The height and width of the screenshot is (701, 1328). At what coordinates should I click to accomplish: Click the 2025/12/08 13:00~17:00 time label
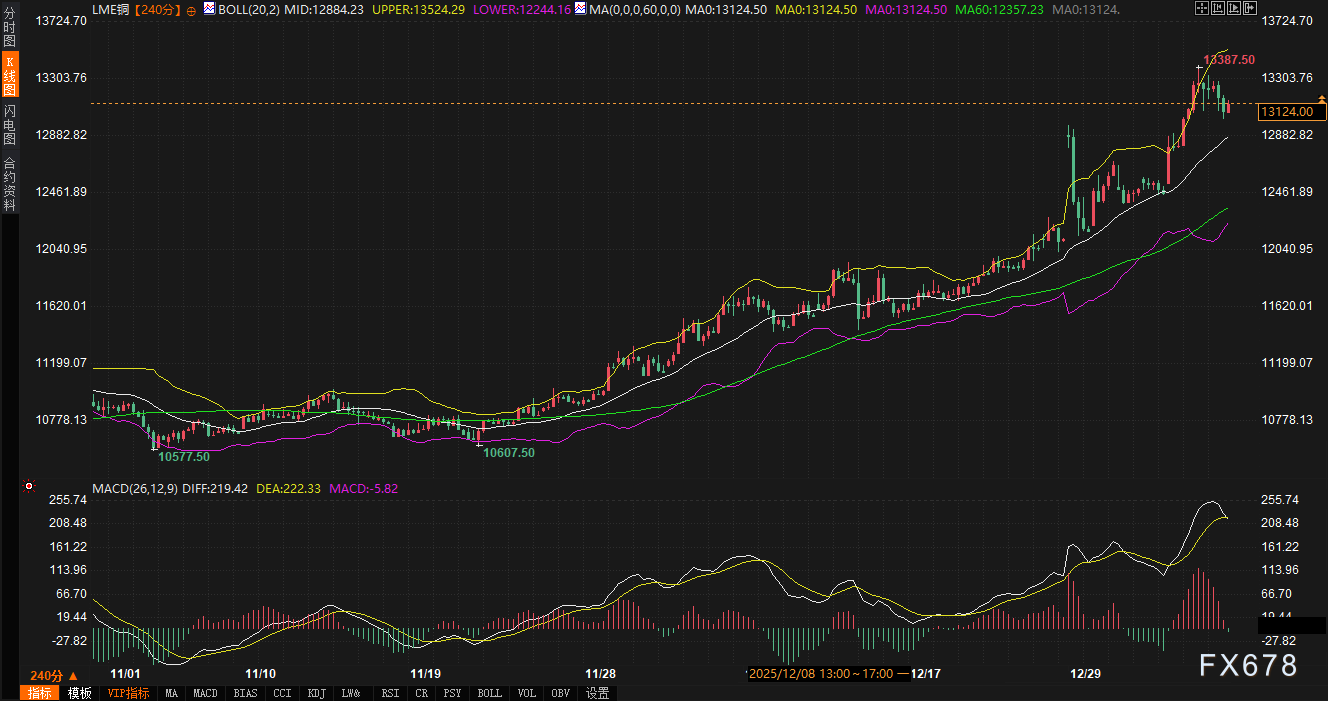tap(821, 674)
